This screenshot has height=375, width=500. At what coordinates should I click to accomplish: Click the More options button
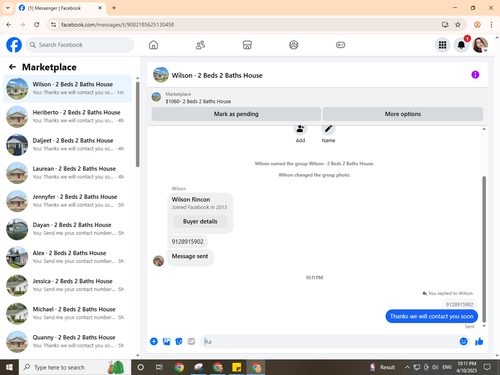tap(403, 114)
